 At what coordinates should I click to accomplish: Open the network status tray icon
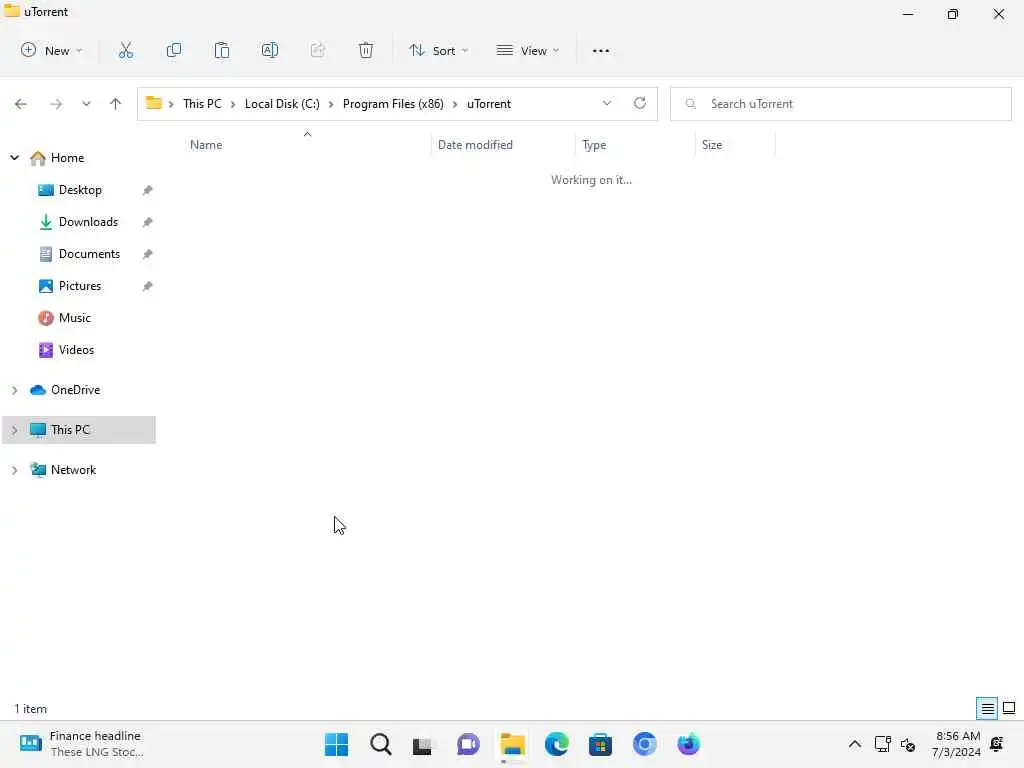pyautogui.click(x=882, y=744)
